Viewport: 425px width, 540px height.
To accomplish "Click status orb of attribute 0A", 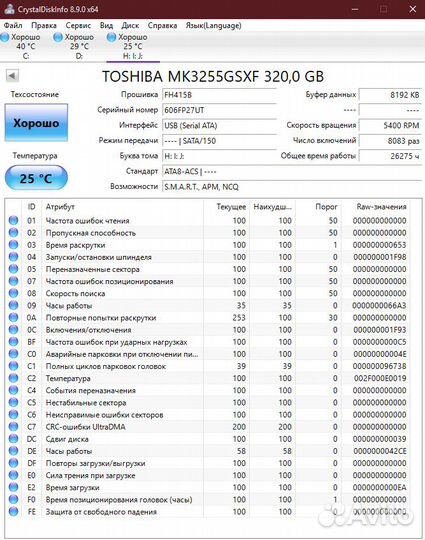I will (x=13, y=318).
